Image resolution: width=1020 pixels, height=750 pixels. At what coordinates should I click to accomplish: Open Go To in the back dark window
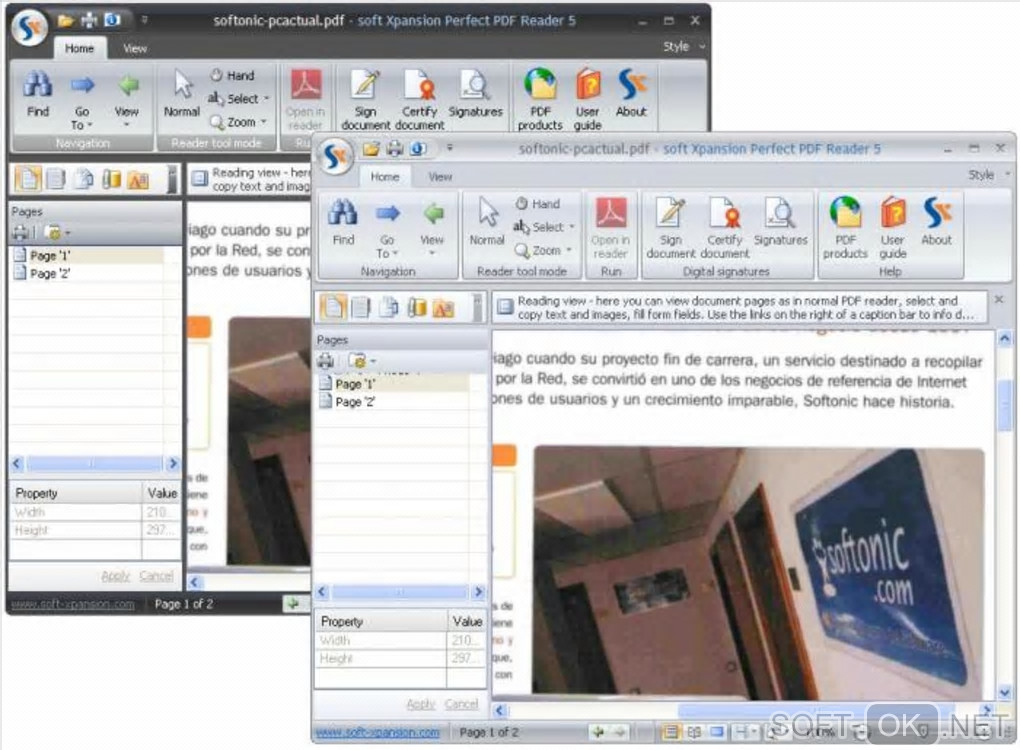[82, 101]
